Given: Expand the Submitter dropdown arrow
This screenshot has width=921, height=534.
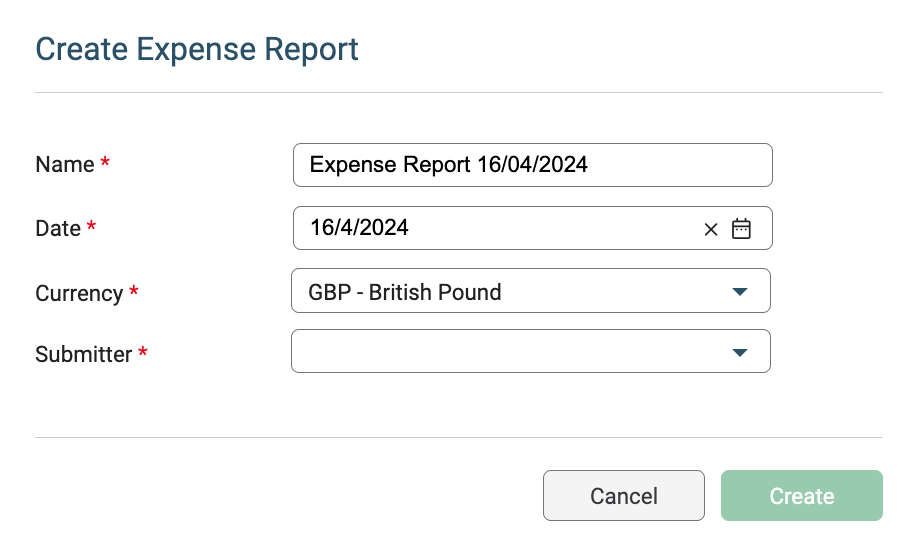Looking at the screenshot, I should pos(740,352).
